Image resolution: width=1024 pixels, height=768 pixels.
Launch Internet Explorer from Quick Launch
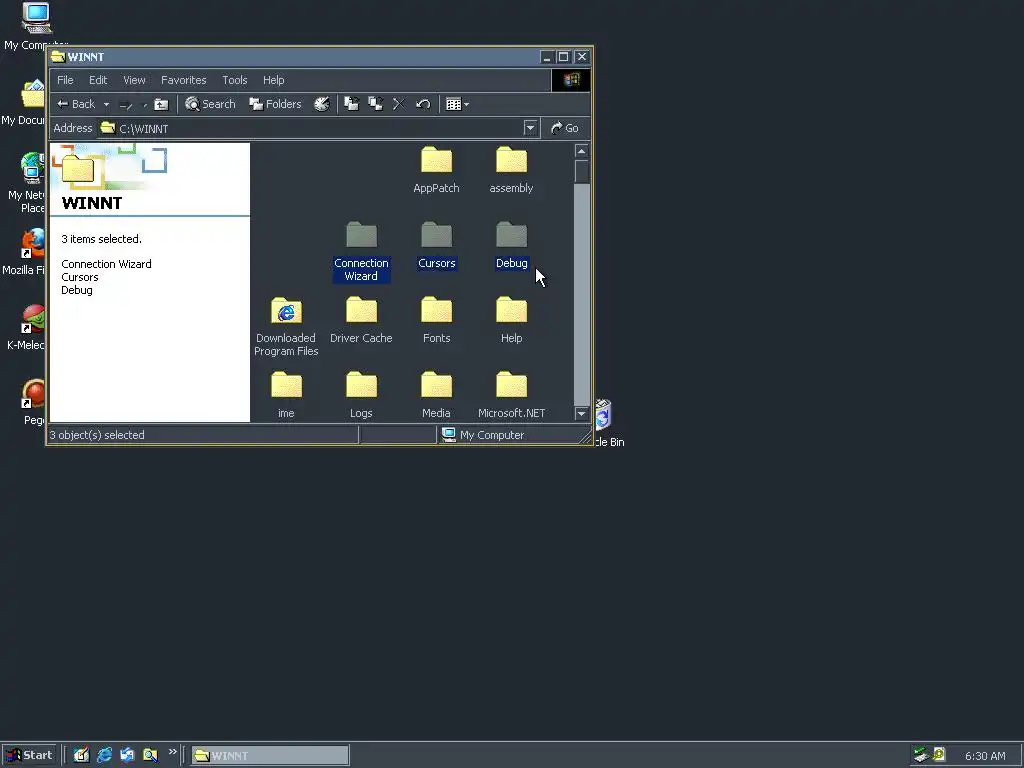104,755
